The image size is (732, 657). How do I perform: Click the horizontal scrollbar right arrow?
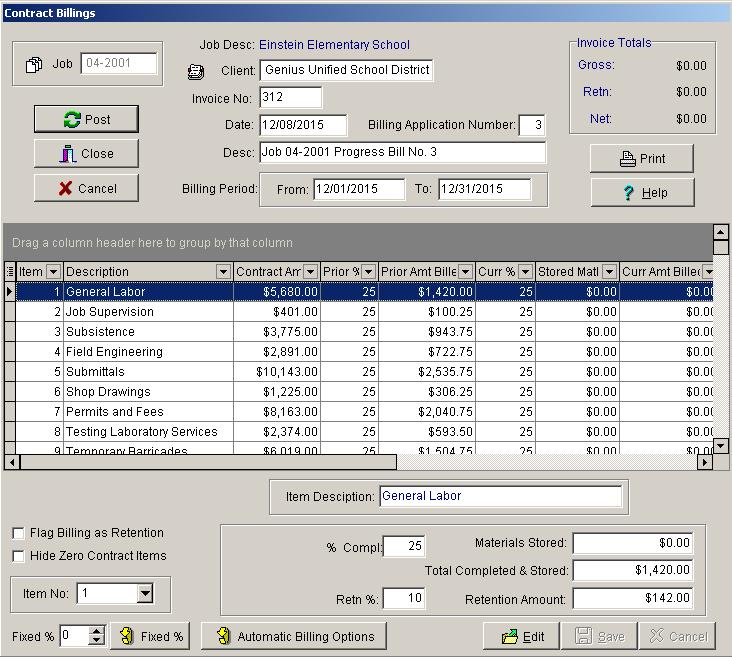705,463
